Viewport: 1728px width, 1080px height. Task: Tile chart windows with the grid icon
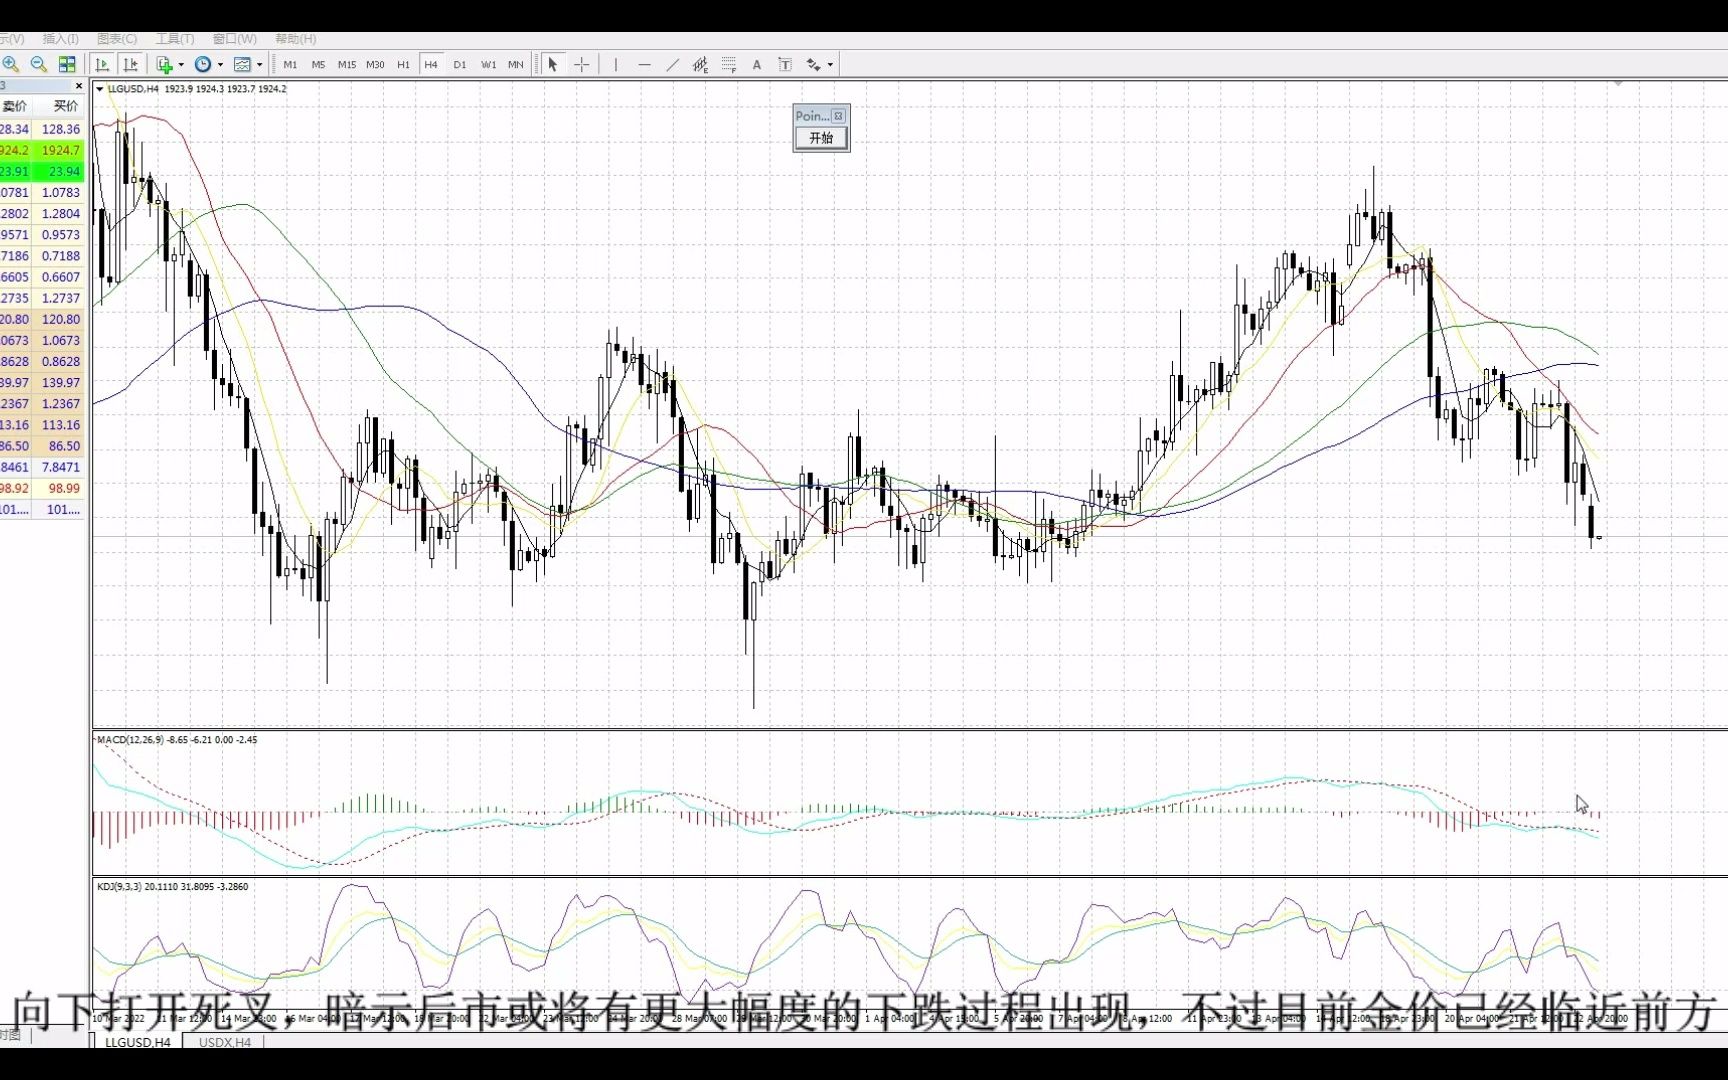(67, 64)
